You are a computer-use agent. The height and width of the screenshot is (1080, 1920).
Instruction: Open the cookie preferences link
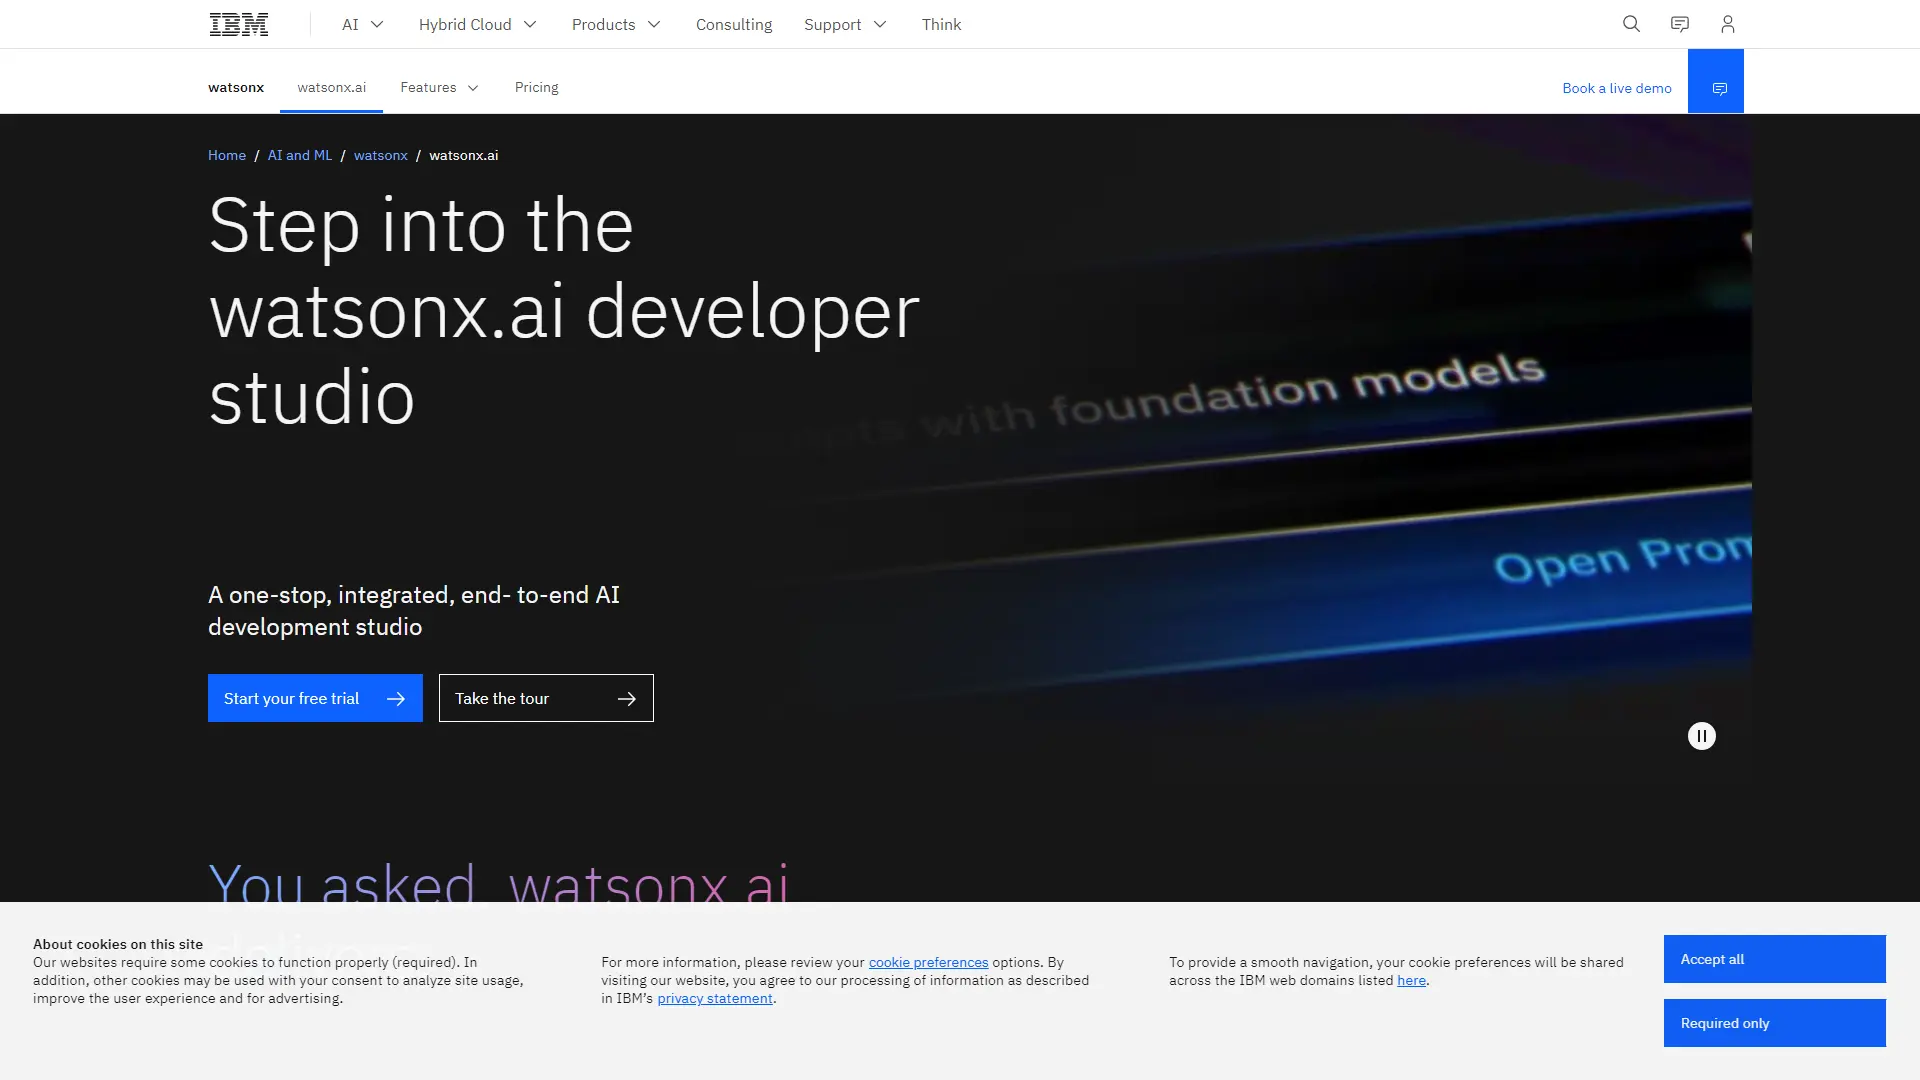[x=927, y=962]
